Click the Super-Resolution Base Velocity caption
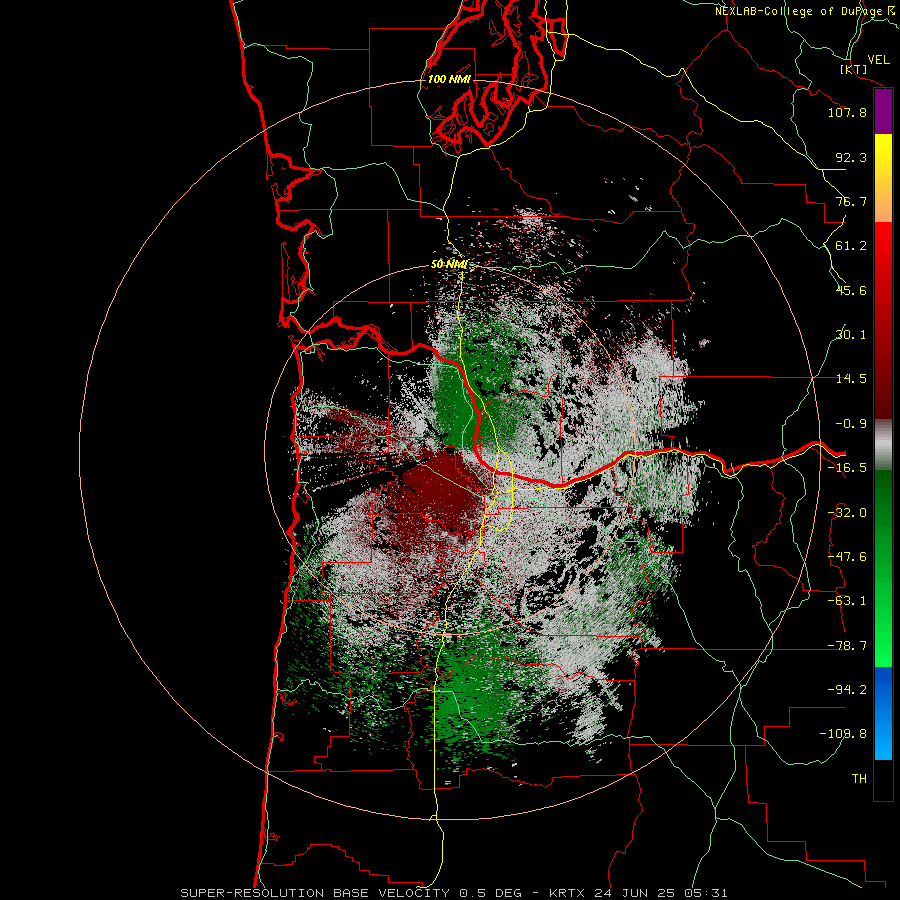 [x=454, y=893]
